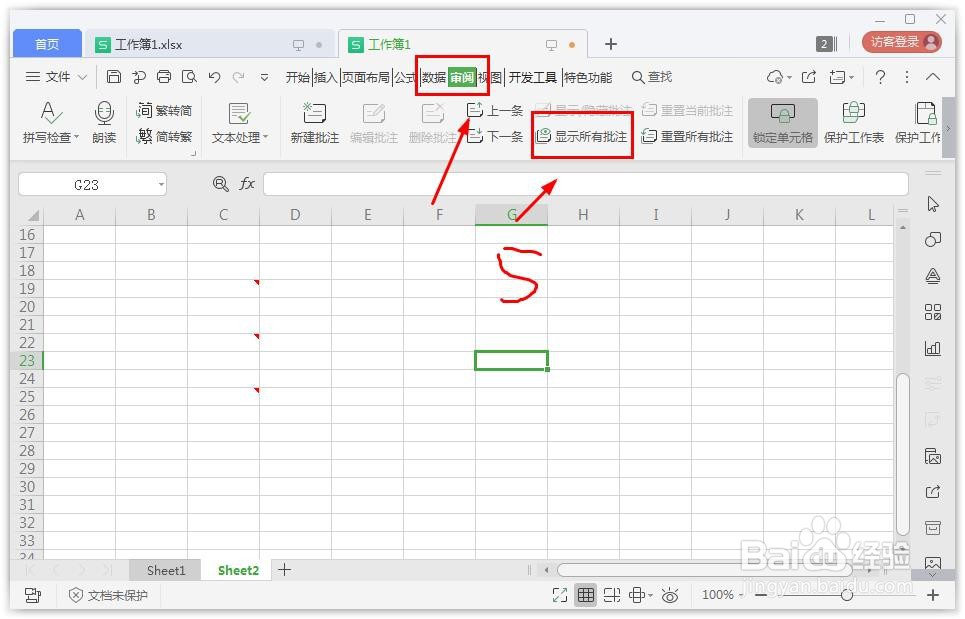Image resolution: width=965 pixels, height=619 pixels.
Task: Switch to the Sheet1 worksheet tab
Action: click(x=164, y=569)
